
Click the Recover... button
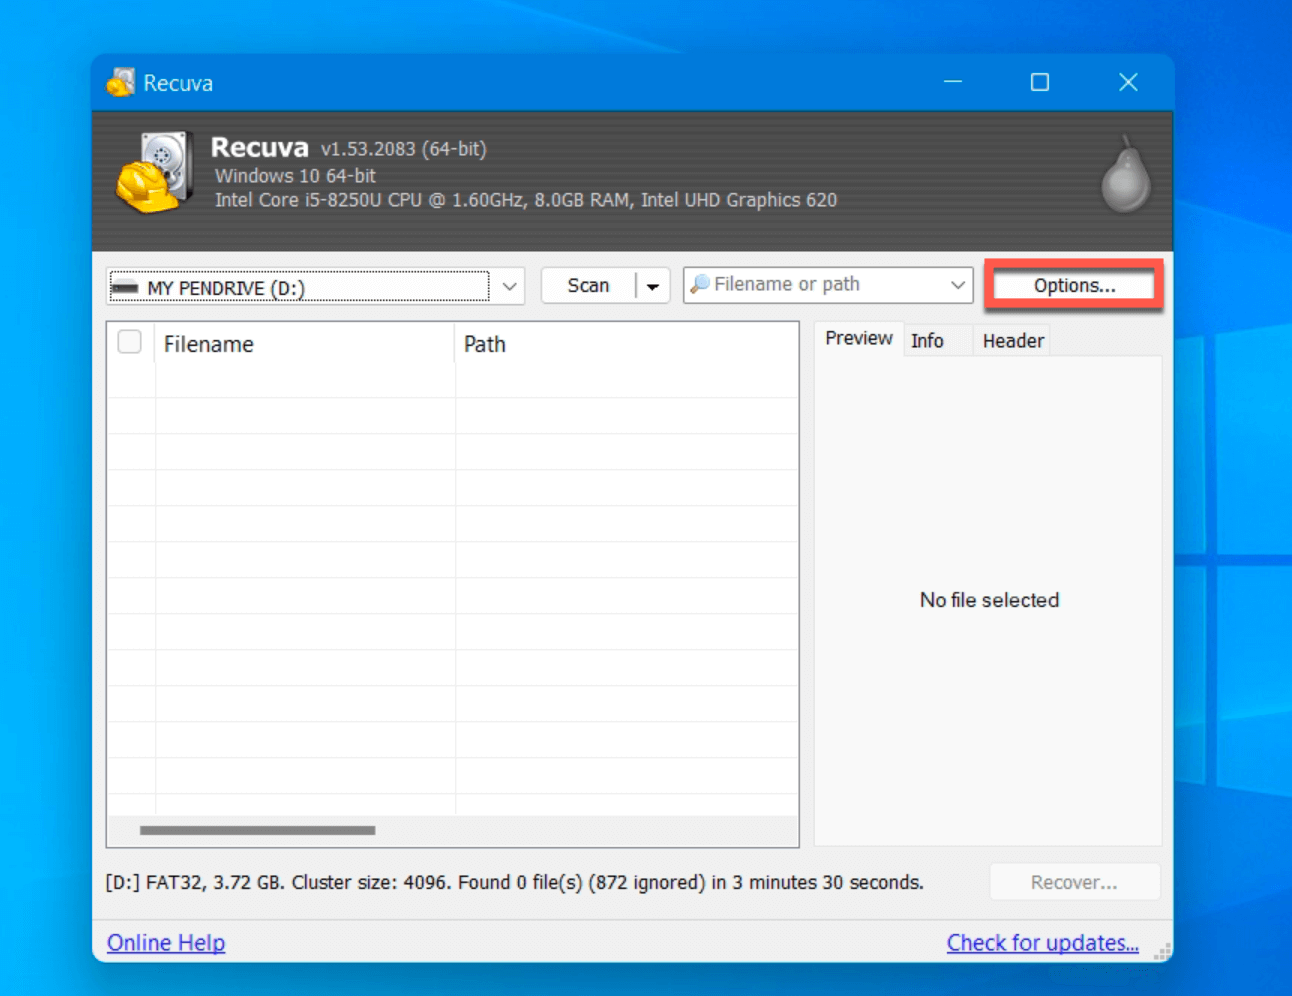click(1074, 883)
